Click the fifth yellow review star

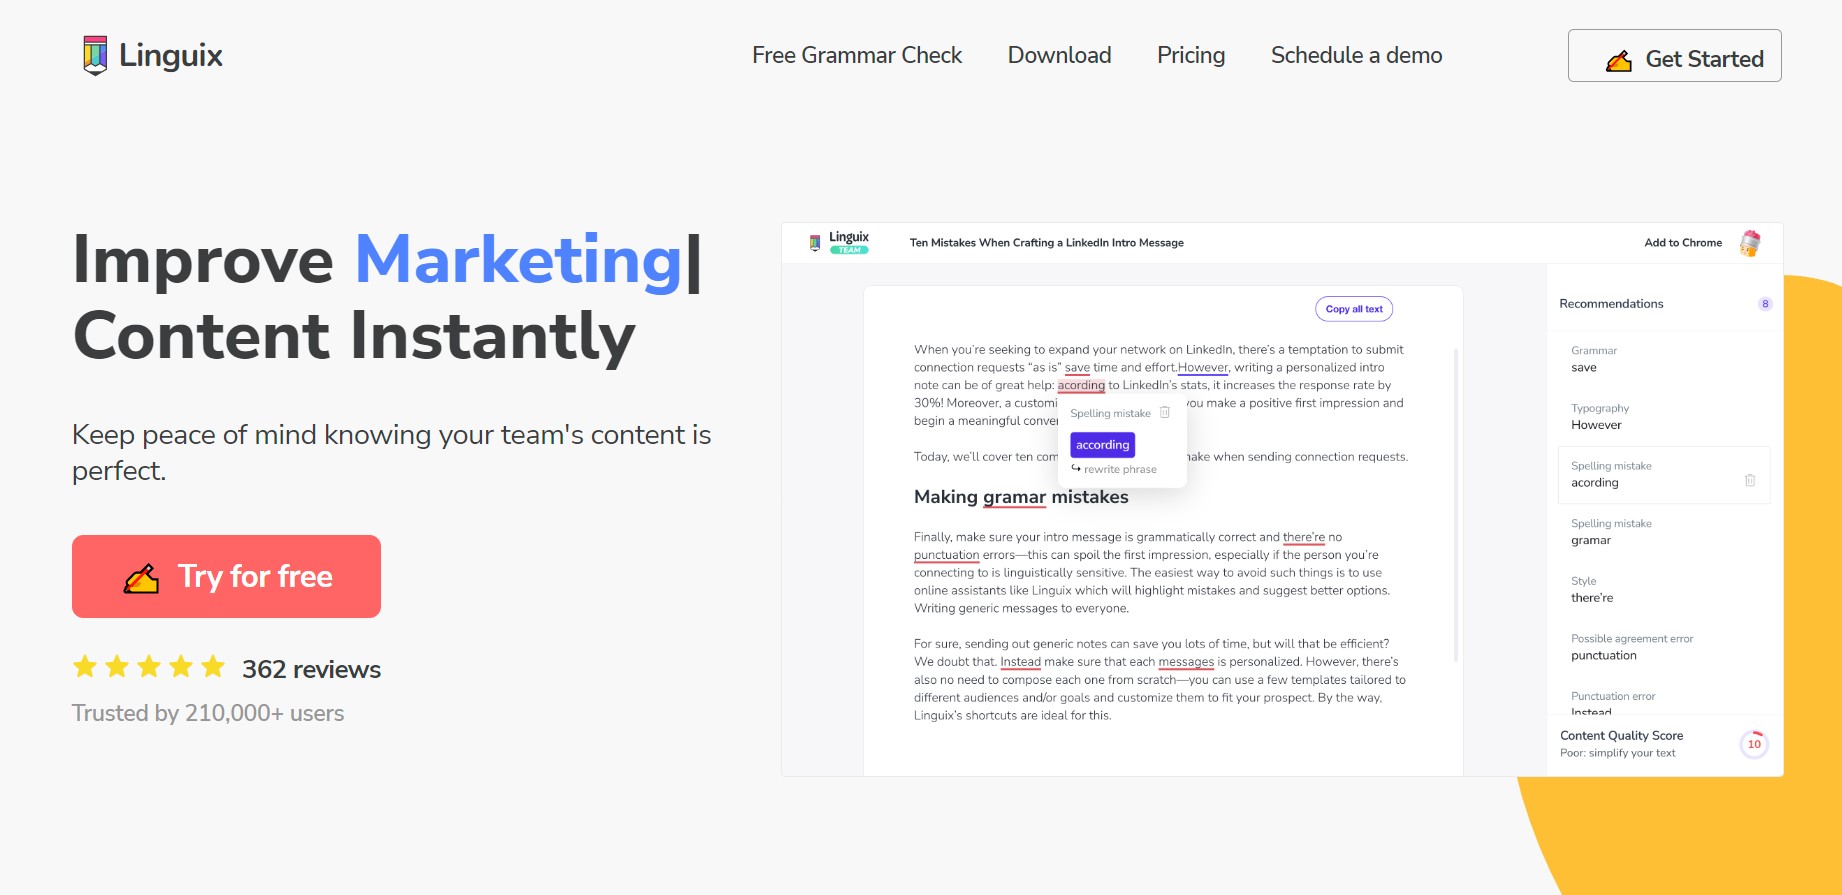tap(213, 667)
